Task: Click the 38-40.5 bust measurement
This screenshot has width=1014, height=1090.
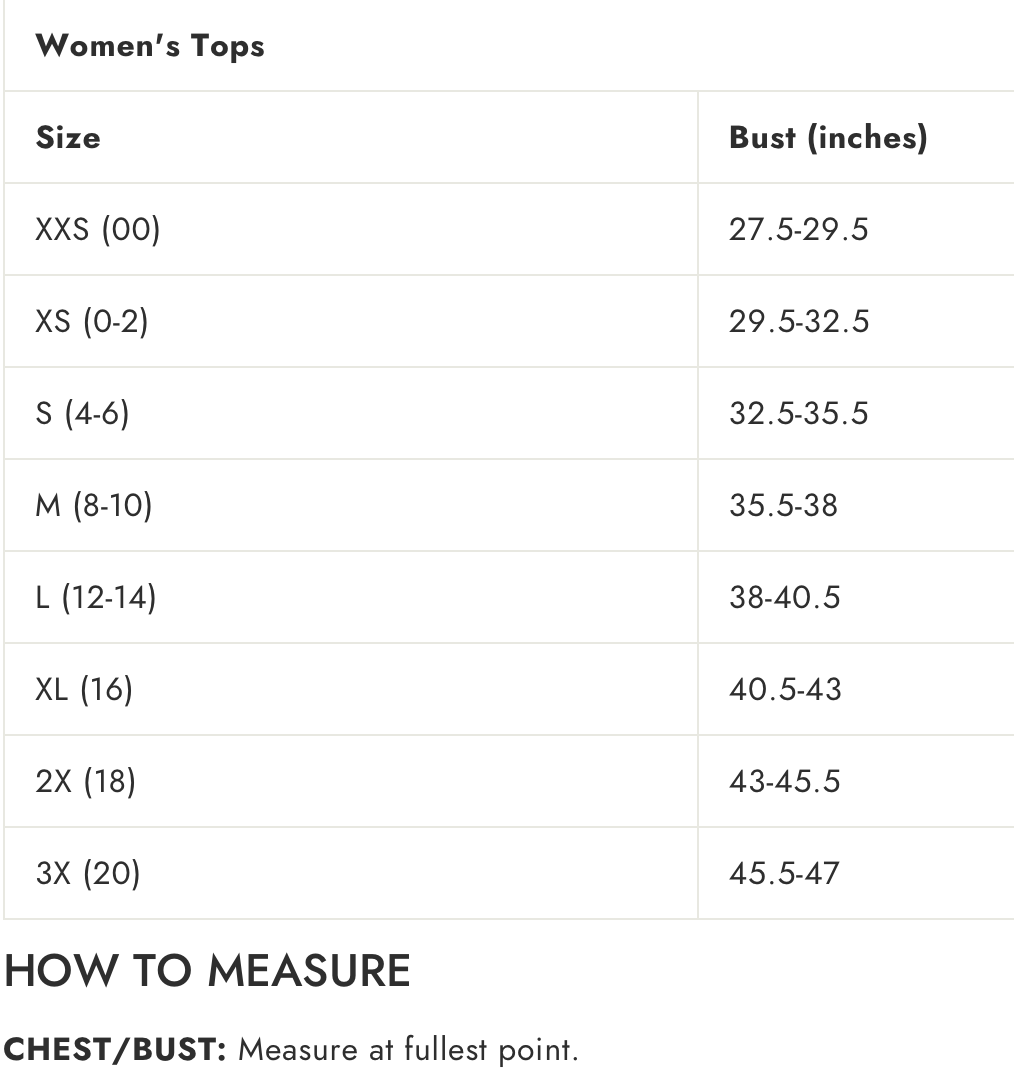Action: [x=785, y=597]
